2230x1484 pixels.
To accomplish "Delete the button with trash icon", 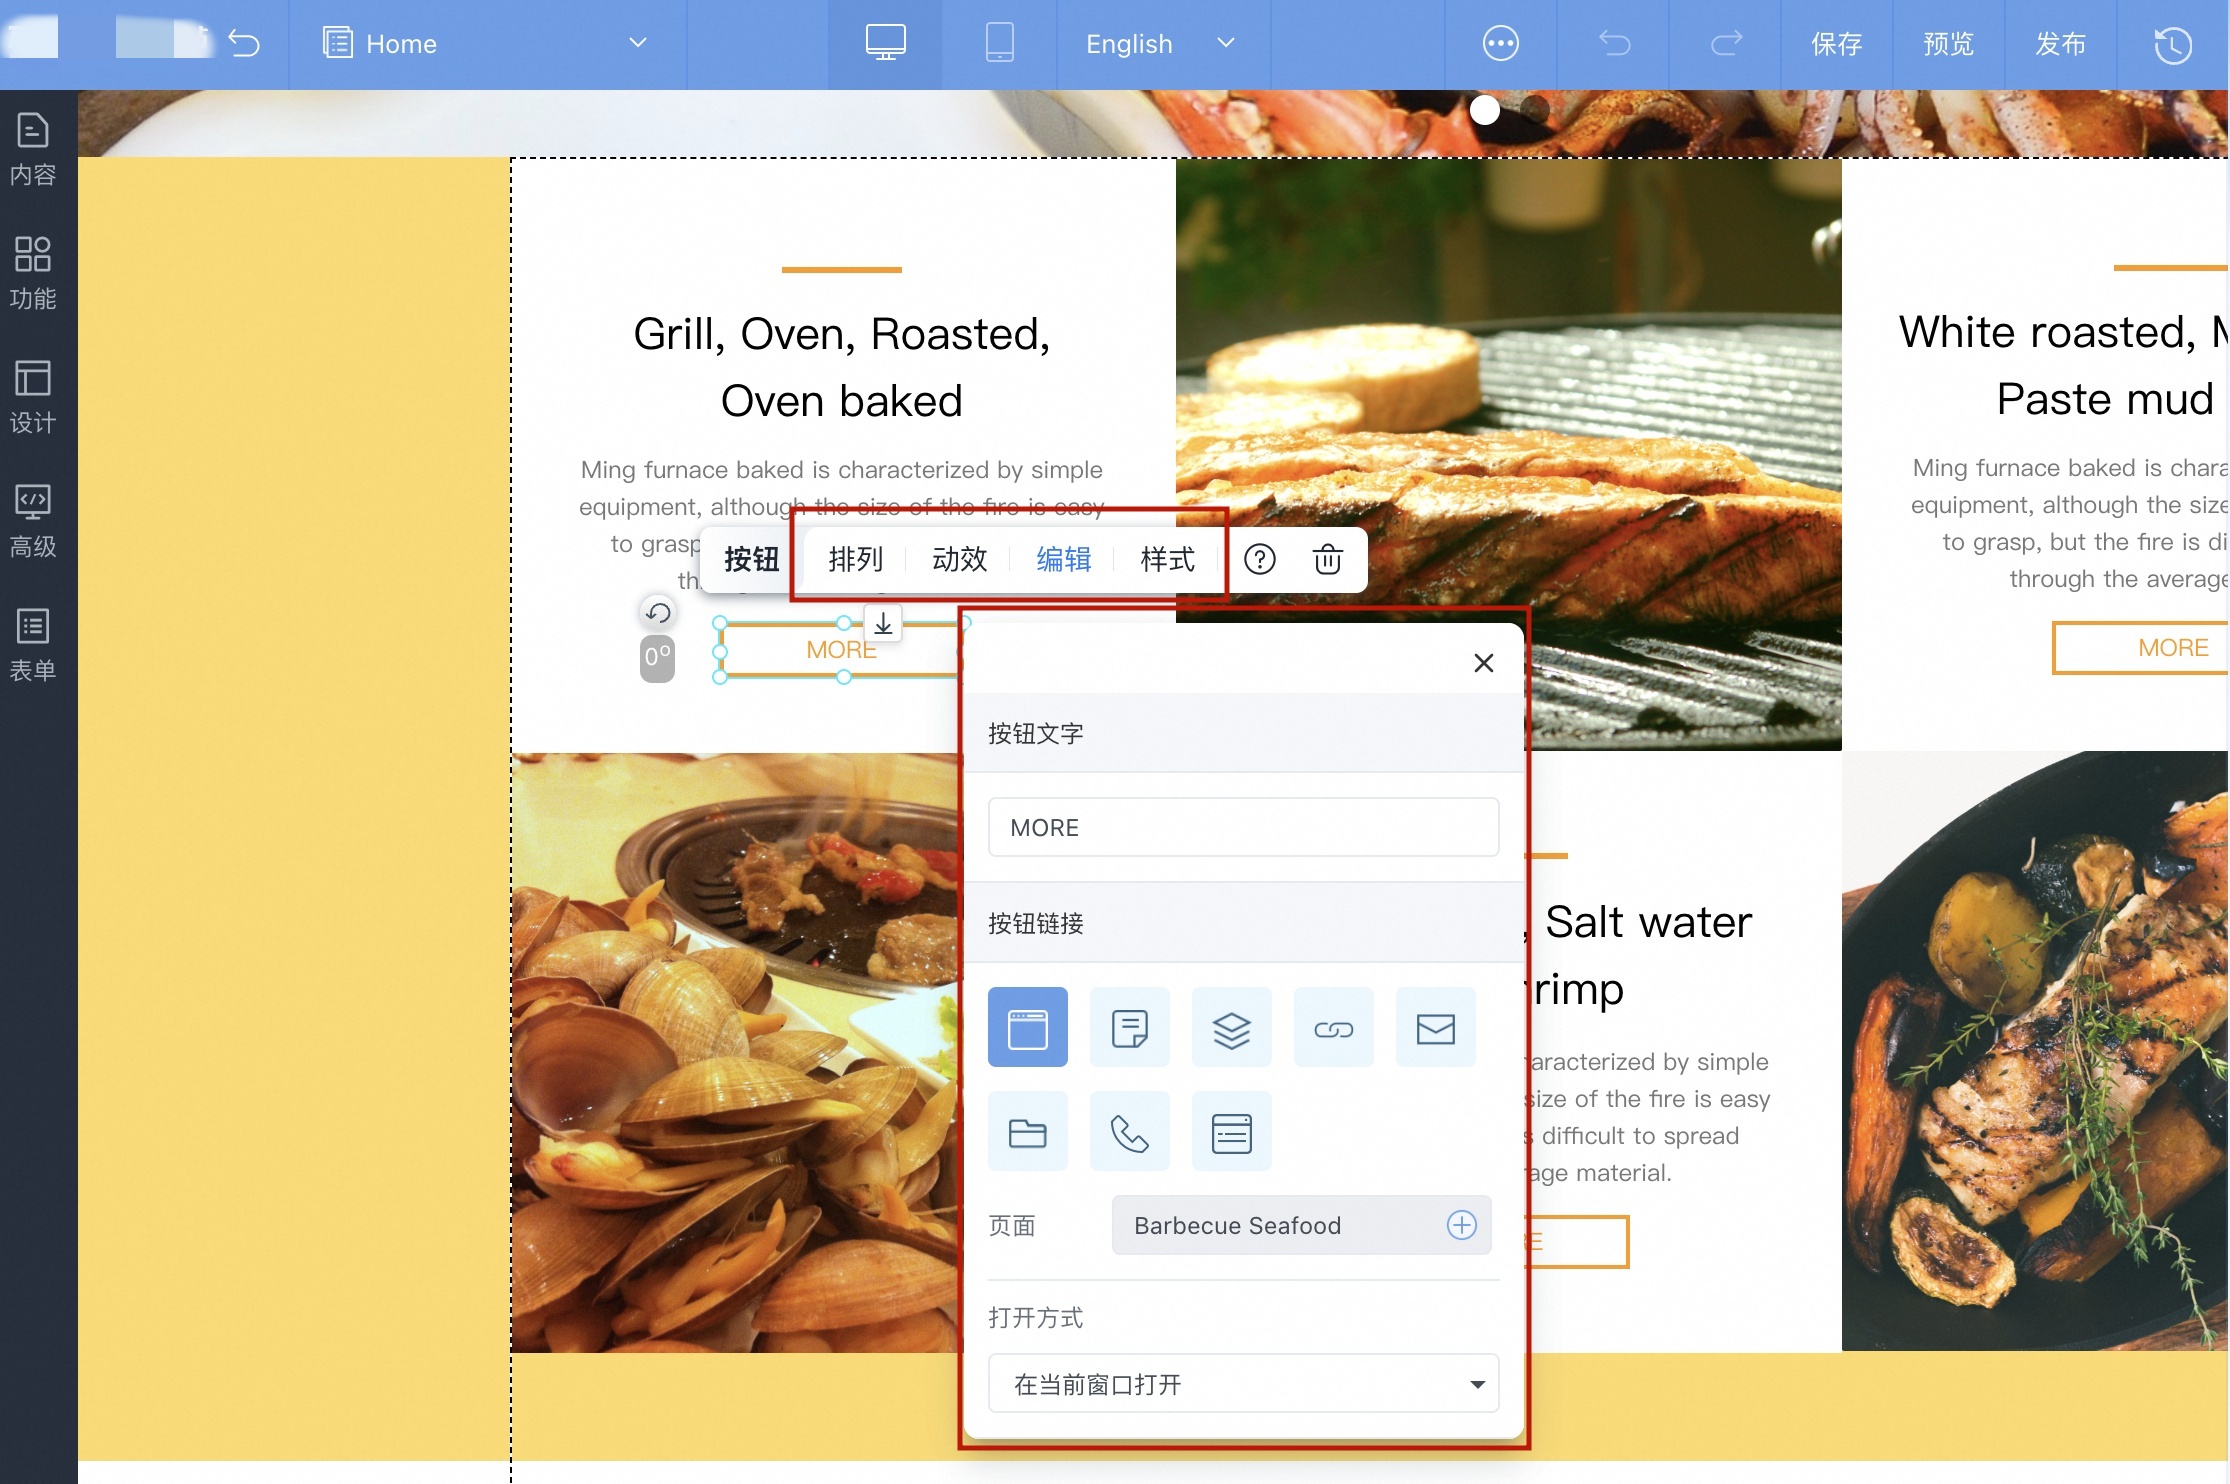I will point(1327,559).
